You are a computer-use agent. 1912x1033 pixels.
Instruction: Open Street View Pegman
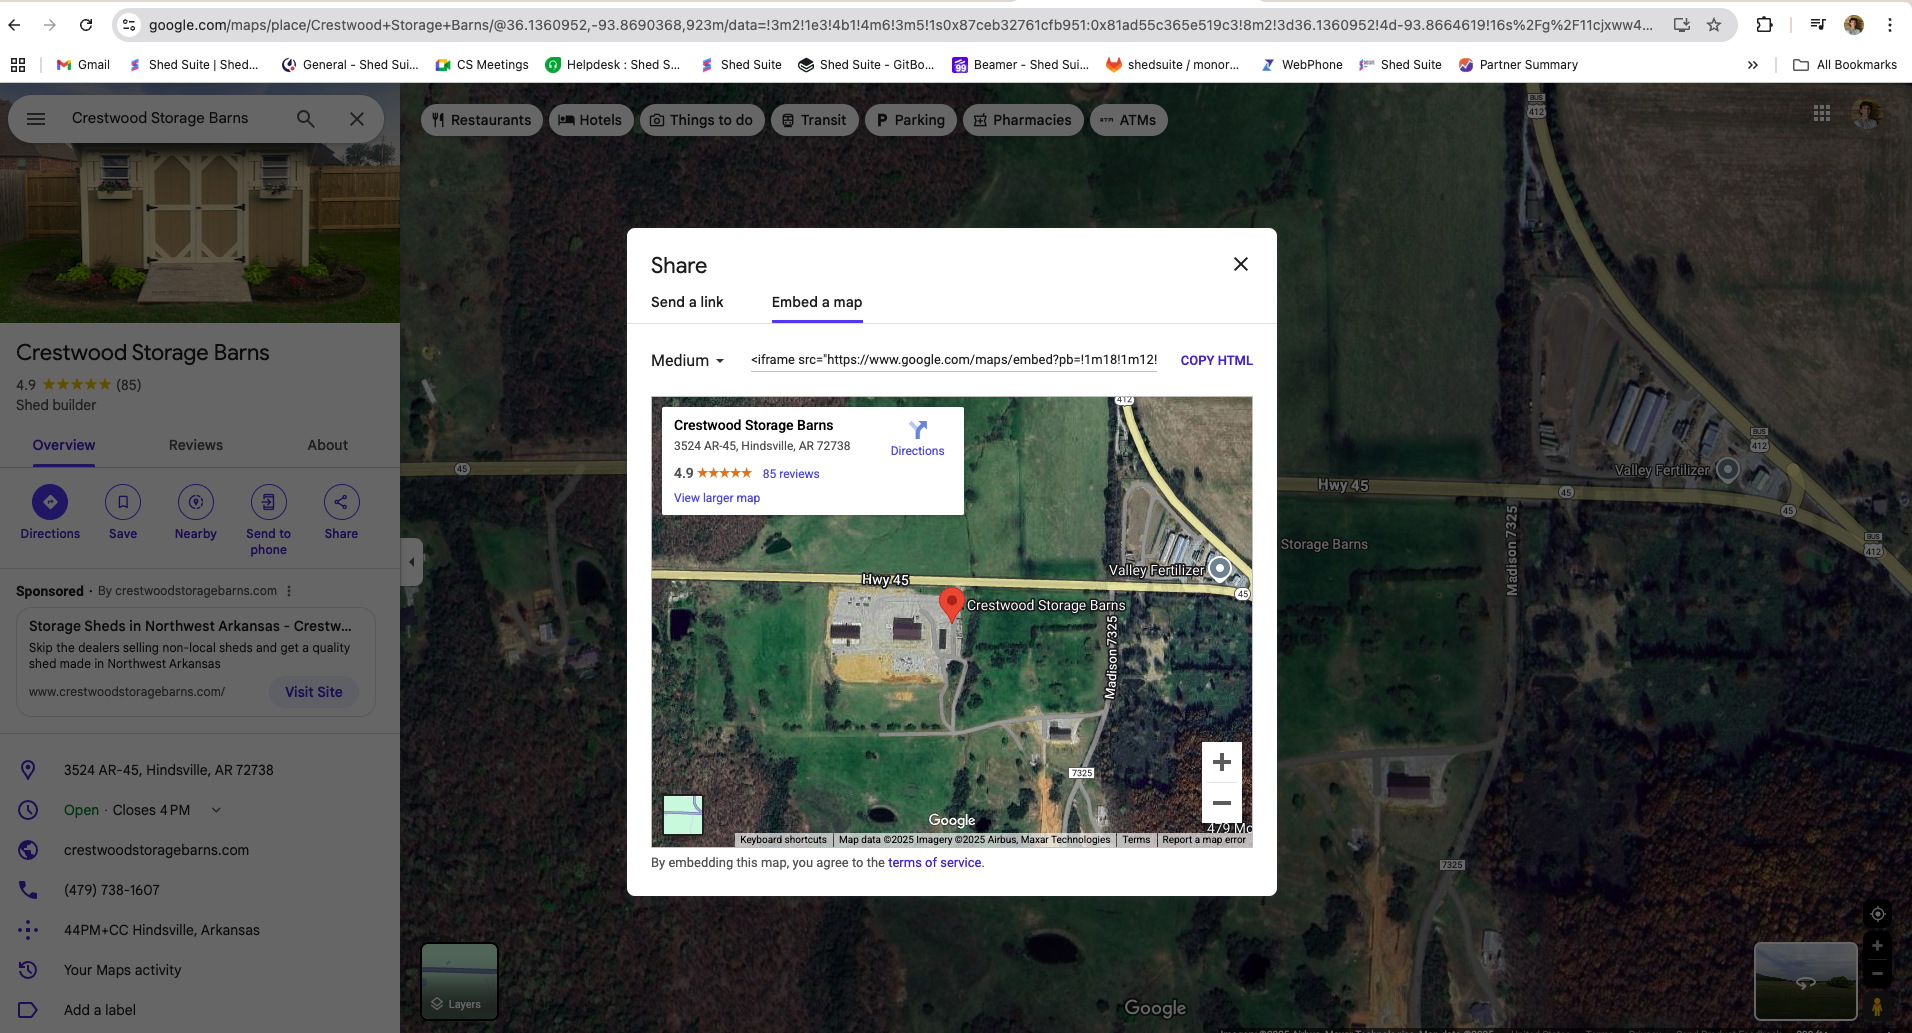tap(1877, 1007)
